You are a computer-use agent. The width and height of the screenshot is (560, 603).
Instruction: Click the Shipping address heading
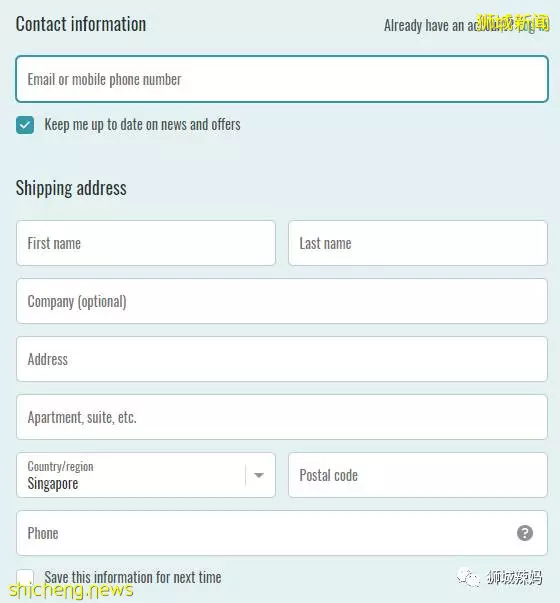pos(71,188)
